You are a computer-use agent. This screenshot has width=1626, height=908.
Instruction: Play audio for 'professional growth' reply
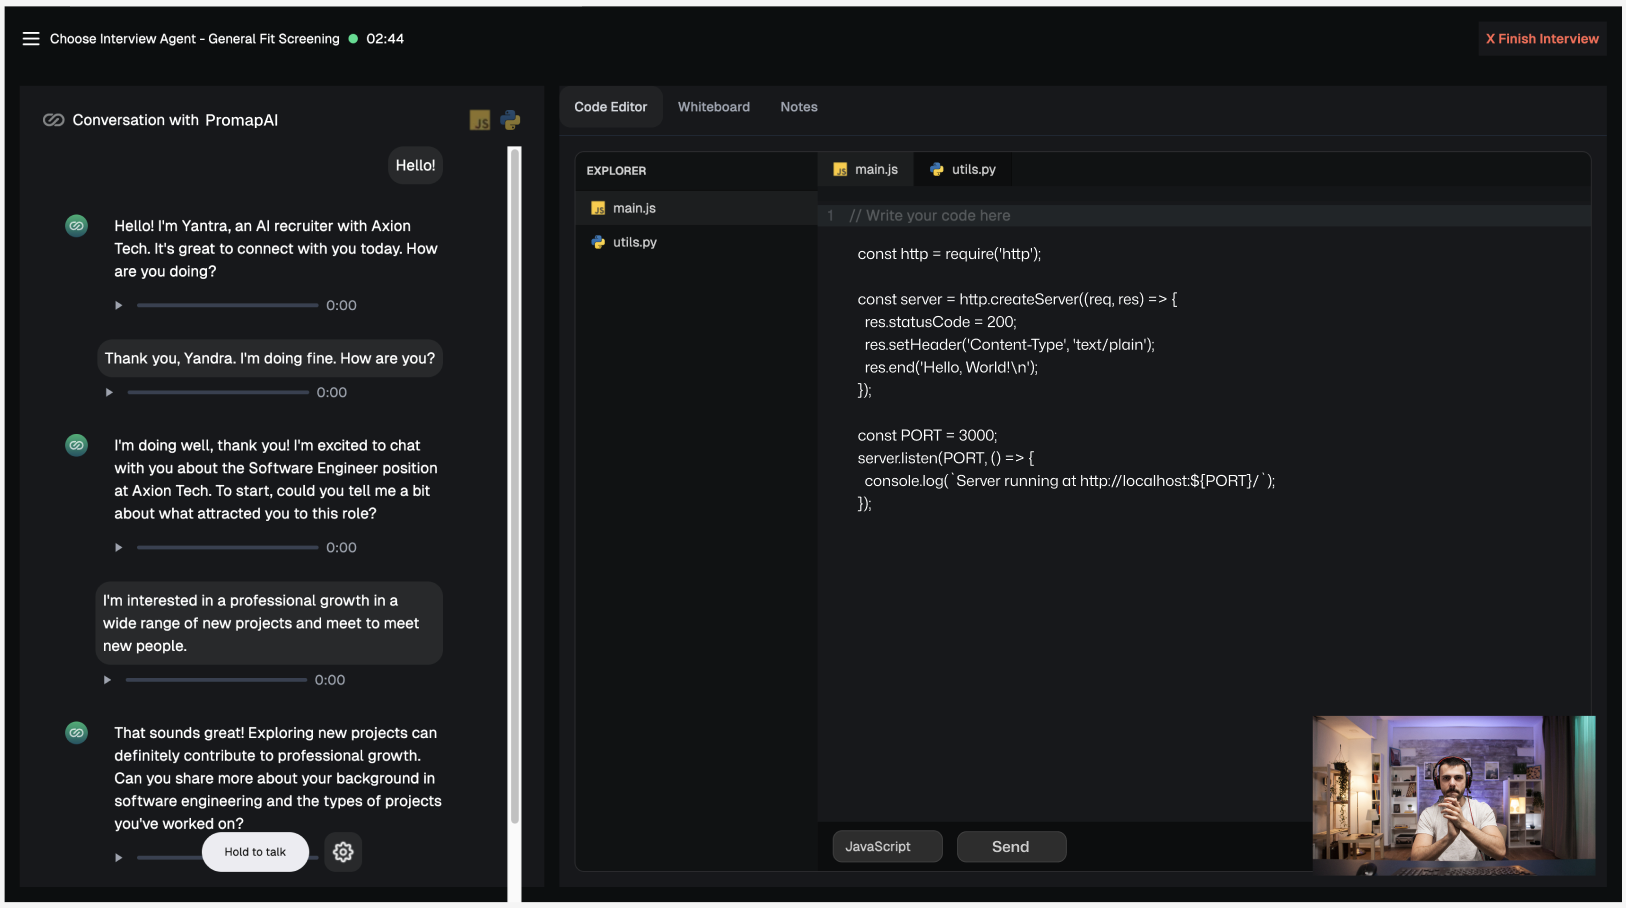tap(107, 680)
